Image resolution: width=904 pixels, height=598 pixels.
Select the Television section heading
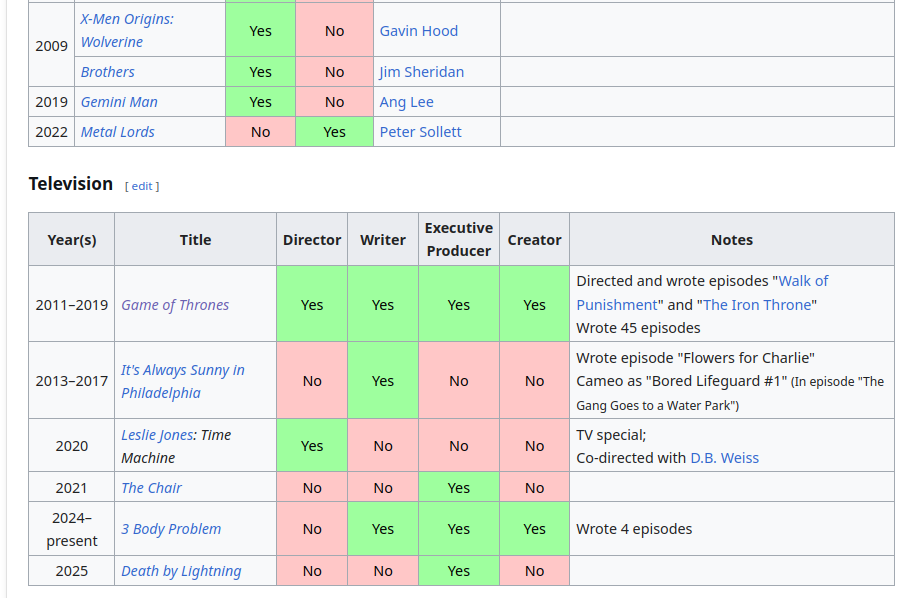click(71, 184)
